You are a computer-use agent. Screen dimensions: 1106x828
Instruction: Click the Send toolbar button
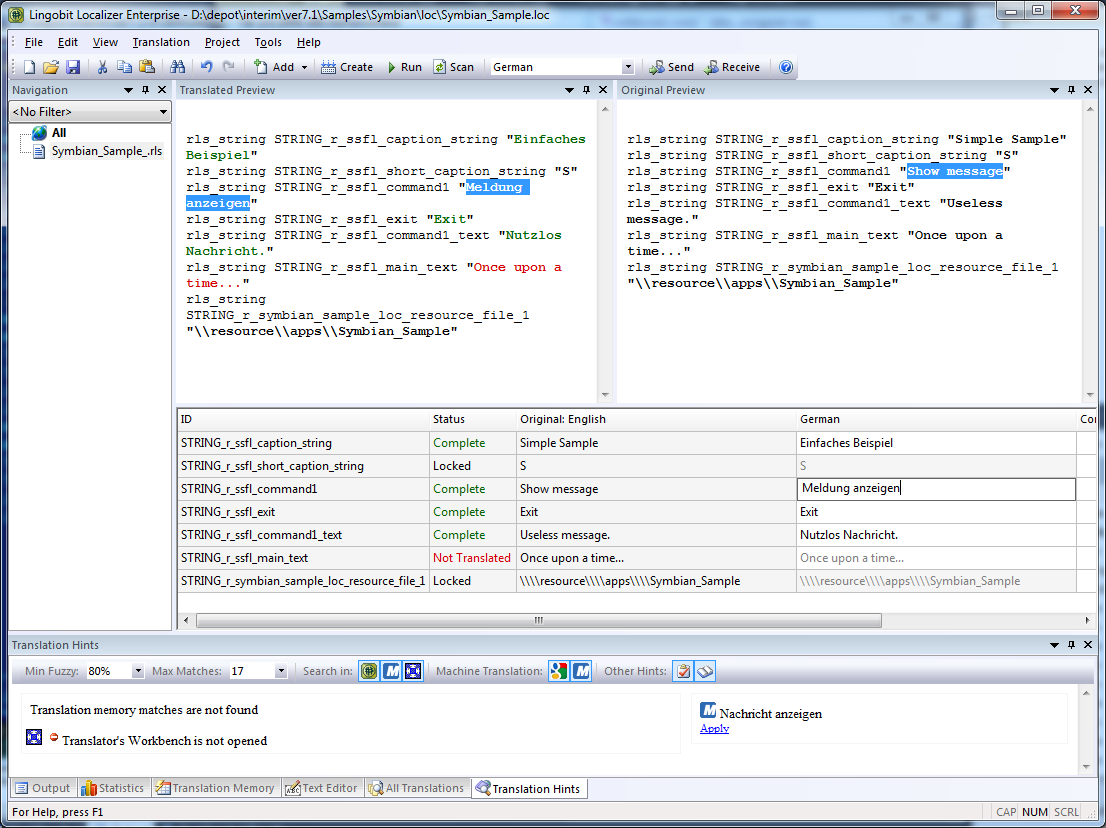[672, 67]
